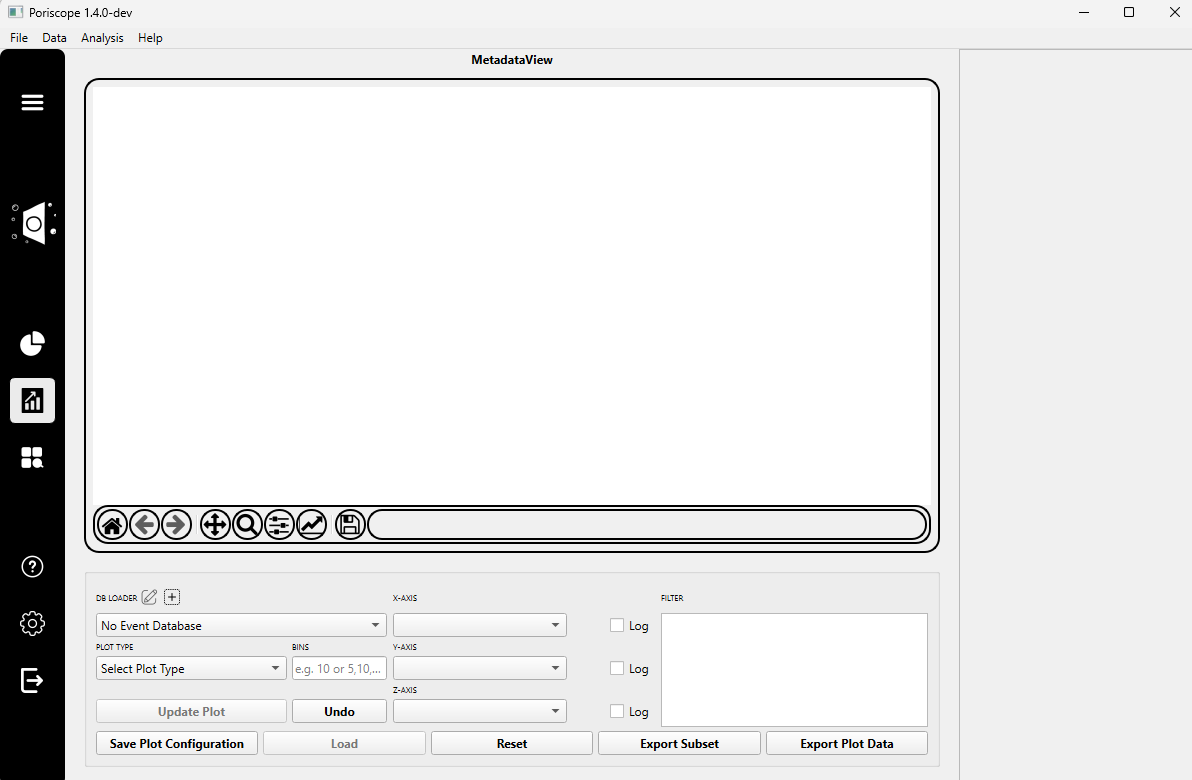Activate the Zoom-to-rectangle tool
Image resolution: width=1192 pixels, height=780 pixels.
point(247,524)
